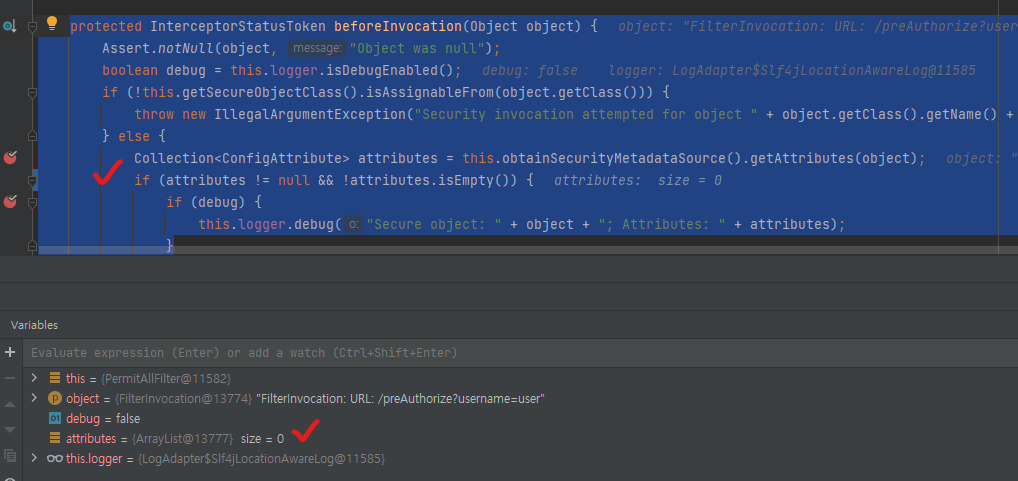Focus the Evaluate expression input field
This screenshot has width=1018, height=481.
click(521, 353)
